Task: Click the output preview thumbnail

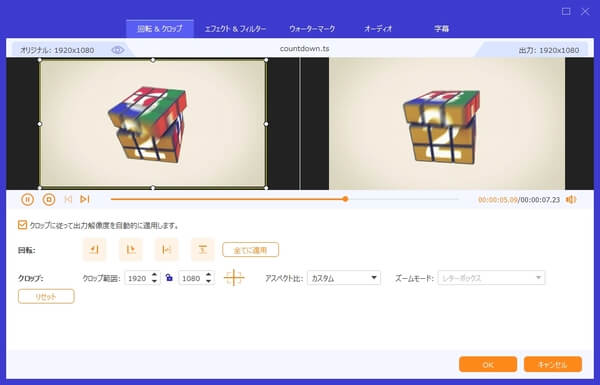Action: pos(447,124)
